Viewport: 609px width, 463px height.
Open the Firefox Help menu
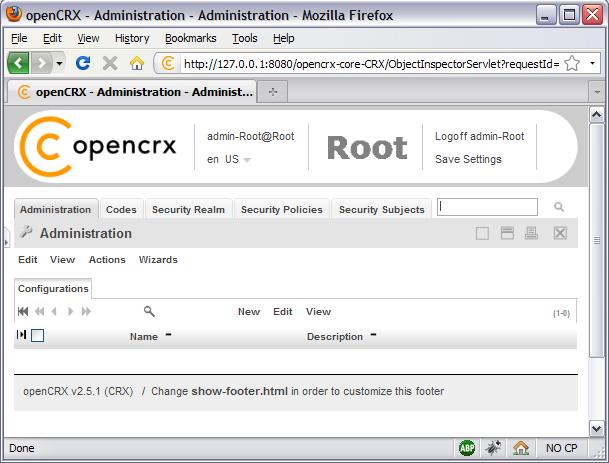pyautogui.click(x=284, y=38)
